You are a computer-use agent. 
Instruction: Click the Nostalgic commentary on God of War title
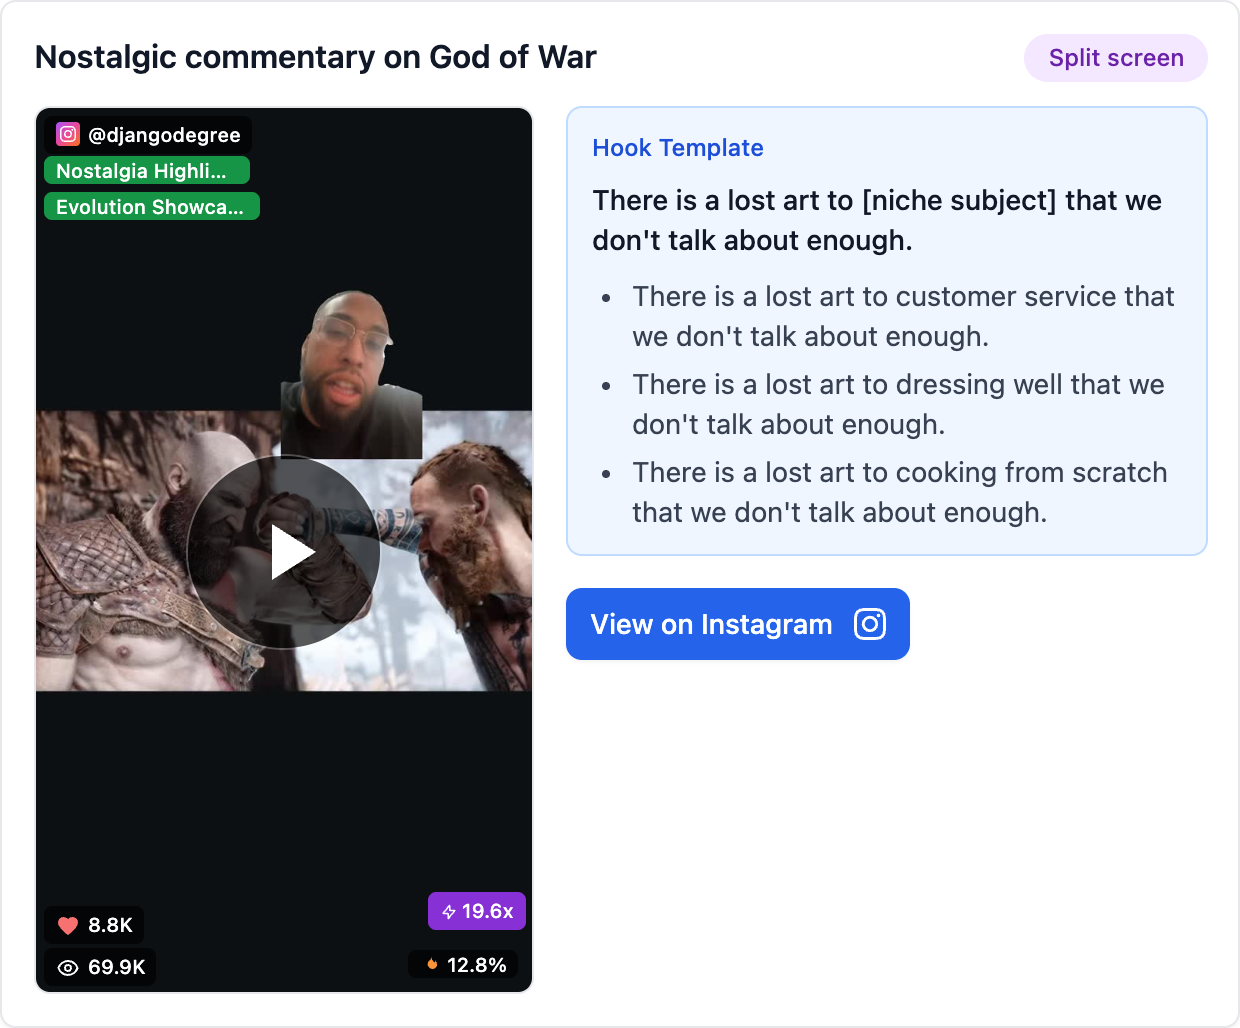(315, 58)
